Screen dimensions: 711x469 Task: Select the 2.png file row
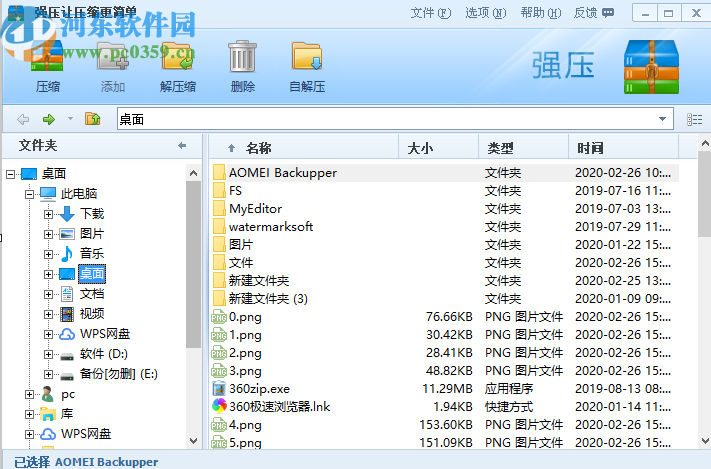coord(444,353)
